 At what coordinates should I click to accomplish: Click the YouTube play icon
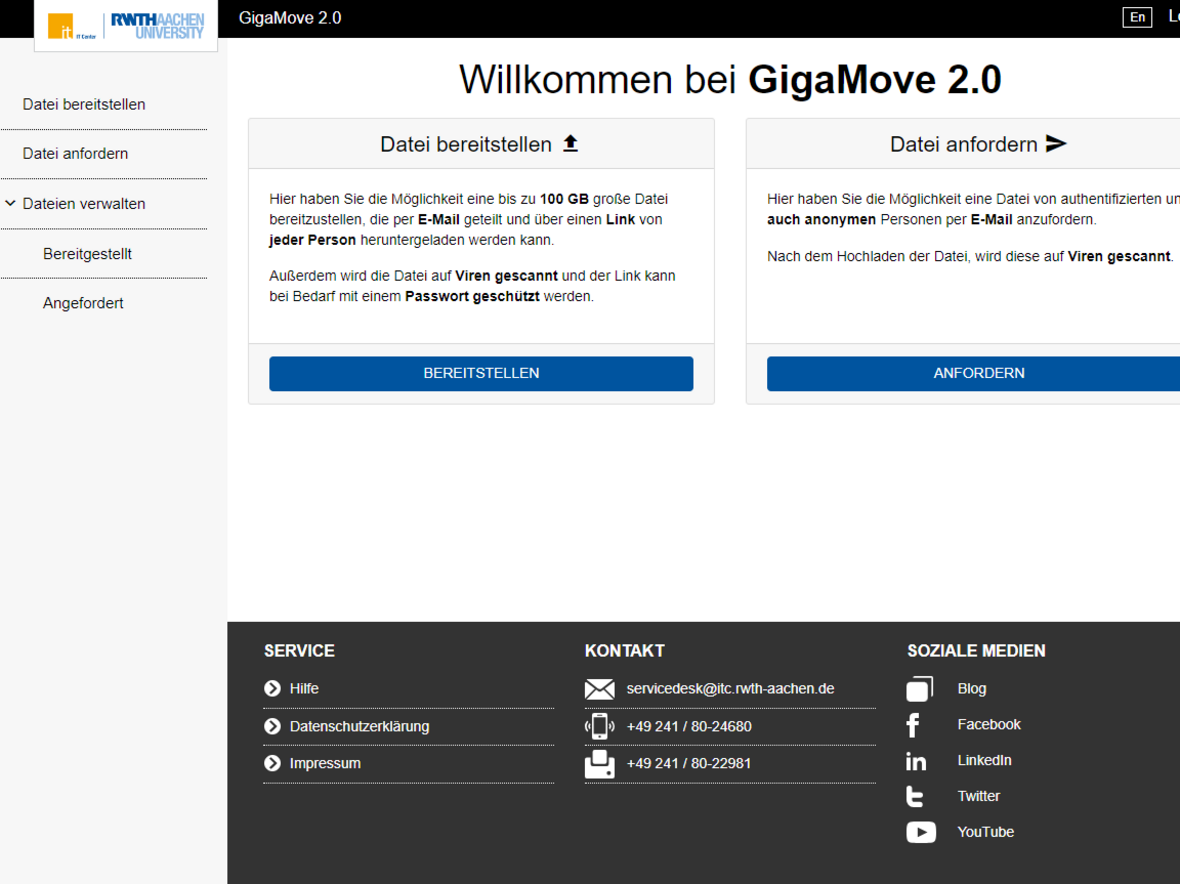pos(920,832)
